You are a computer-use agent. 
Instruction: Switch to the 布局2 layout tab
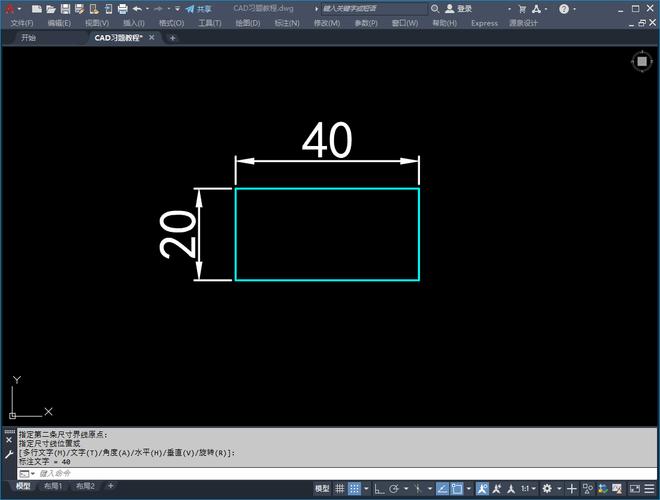(x=85, y=487)
